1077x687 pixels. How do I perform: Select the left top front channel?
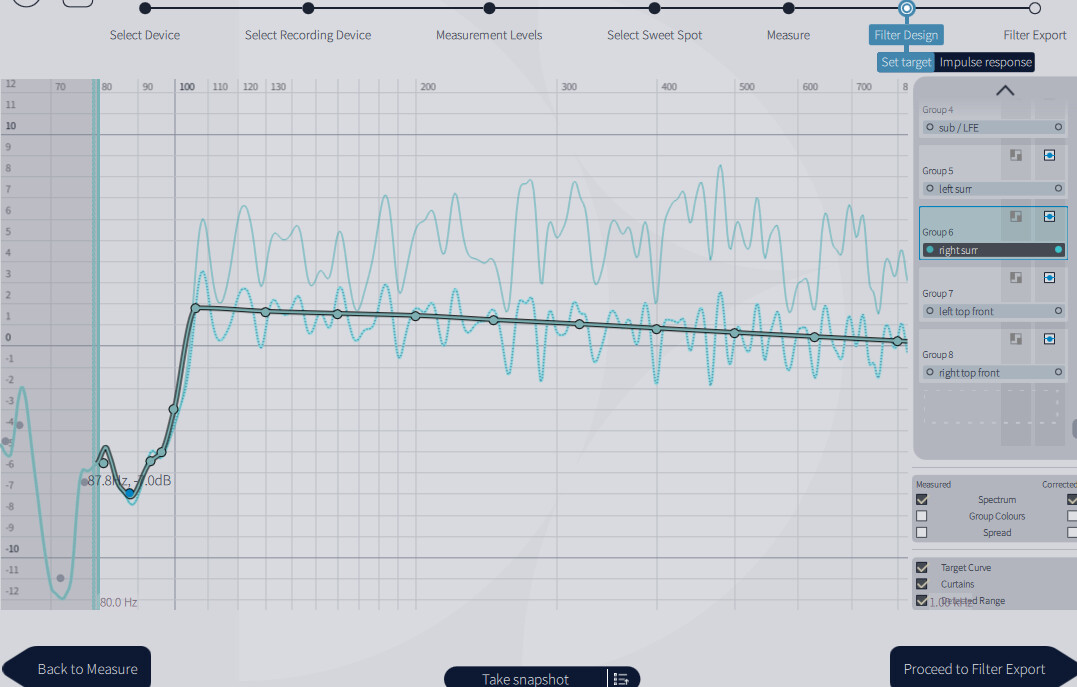click(993, 311)
